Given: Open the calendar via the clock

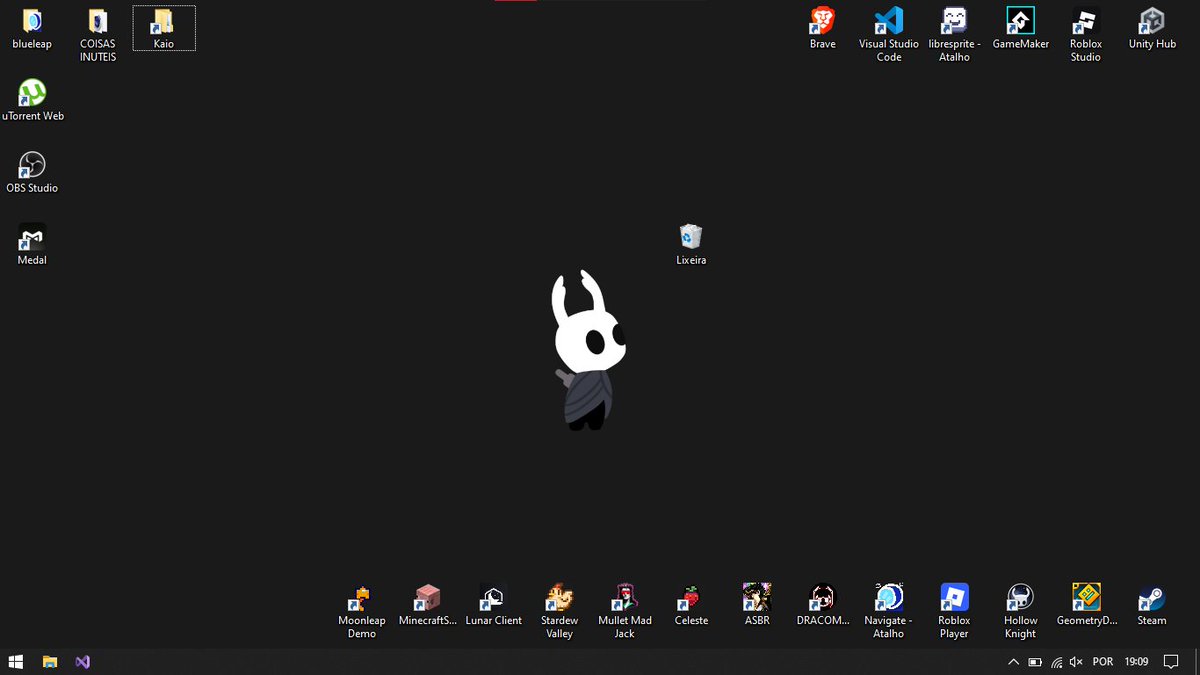Looking at the screenshot, I should pos(1137,661).
